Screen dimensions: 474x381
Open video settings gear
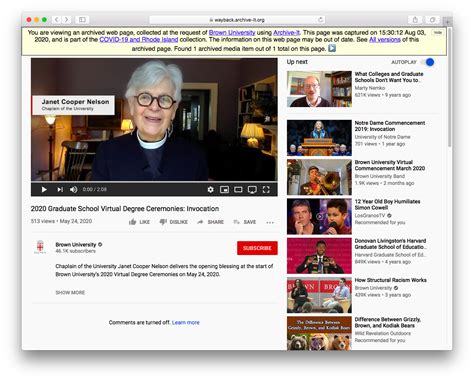(210, 190)
